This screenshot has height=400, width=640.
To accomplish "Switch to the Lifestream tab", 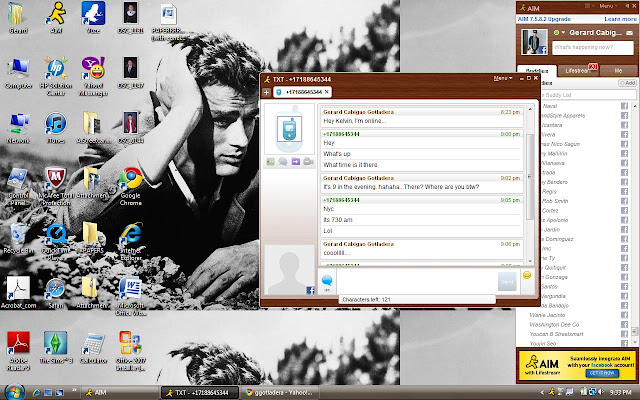I will (578, 71).
